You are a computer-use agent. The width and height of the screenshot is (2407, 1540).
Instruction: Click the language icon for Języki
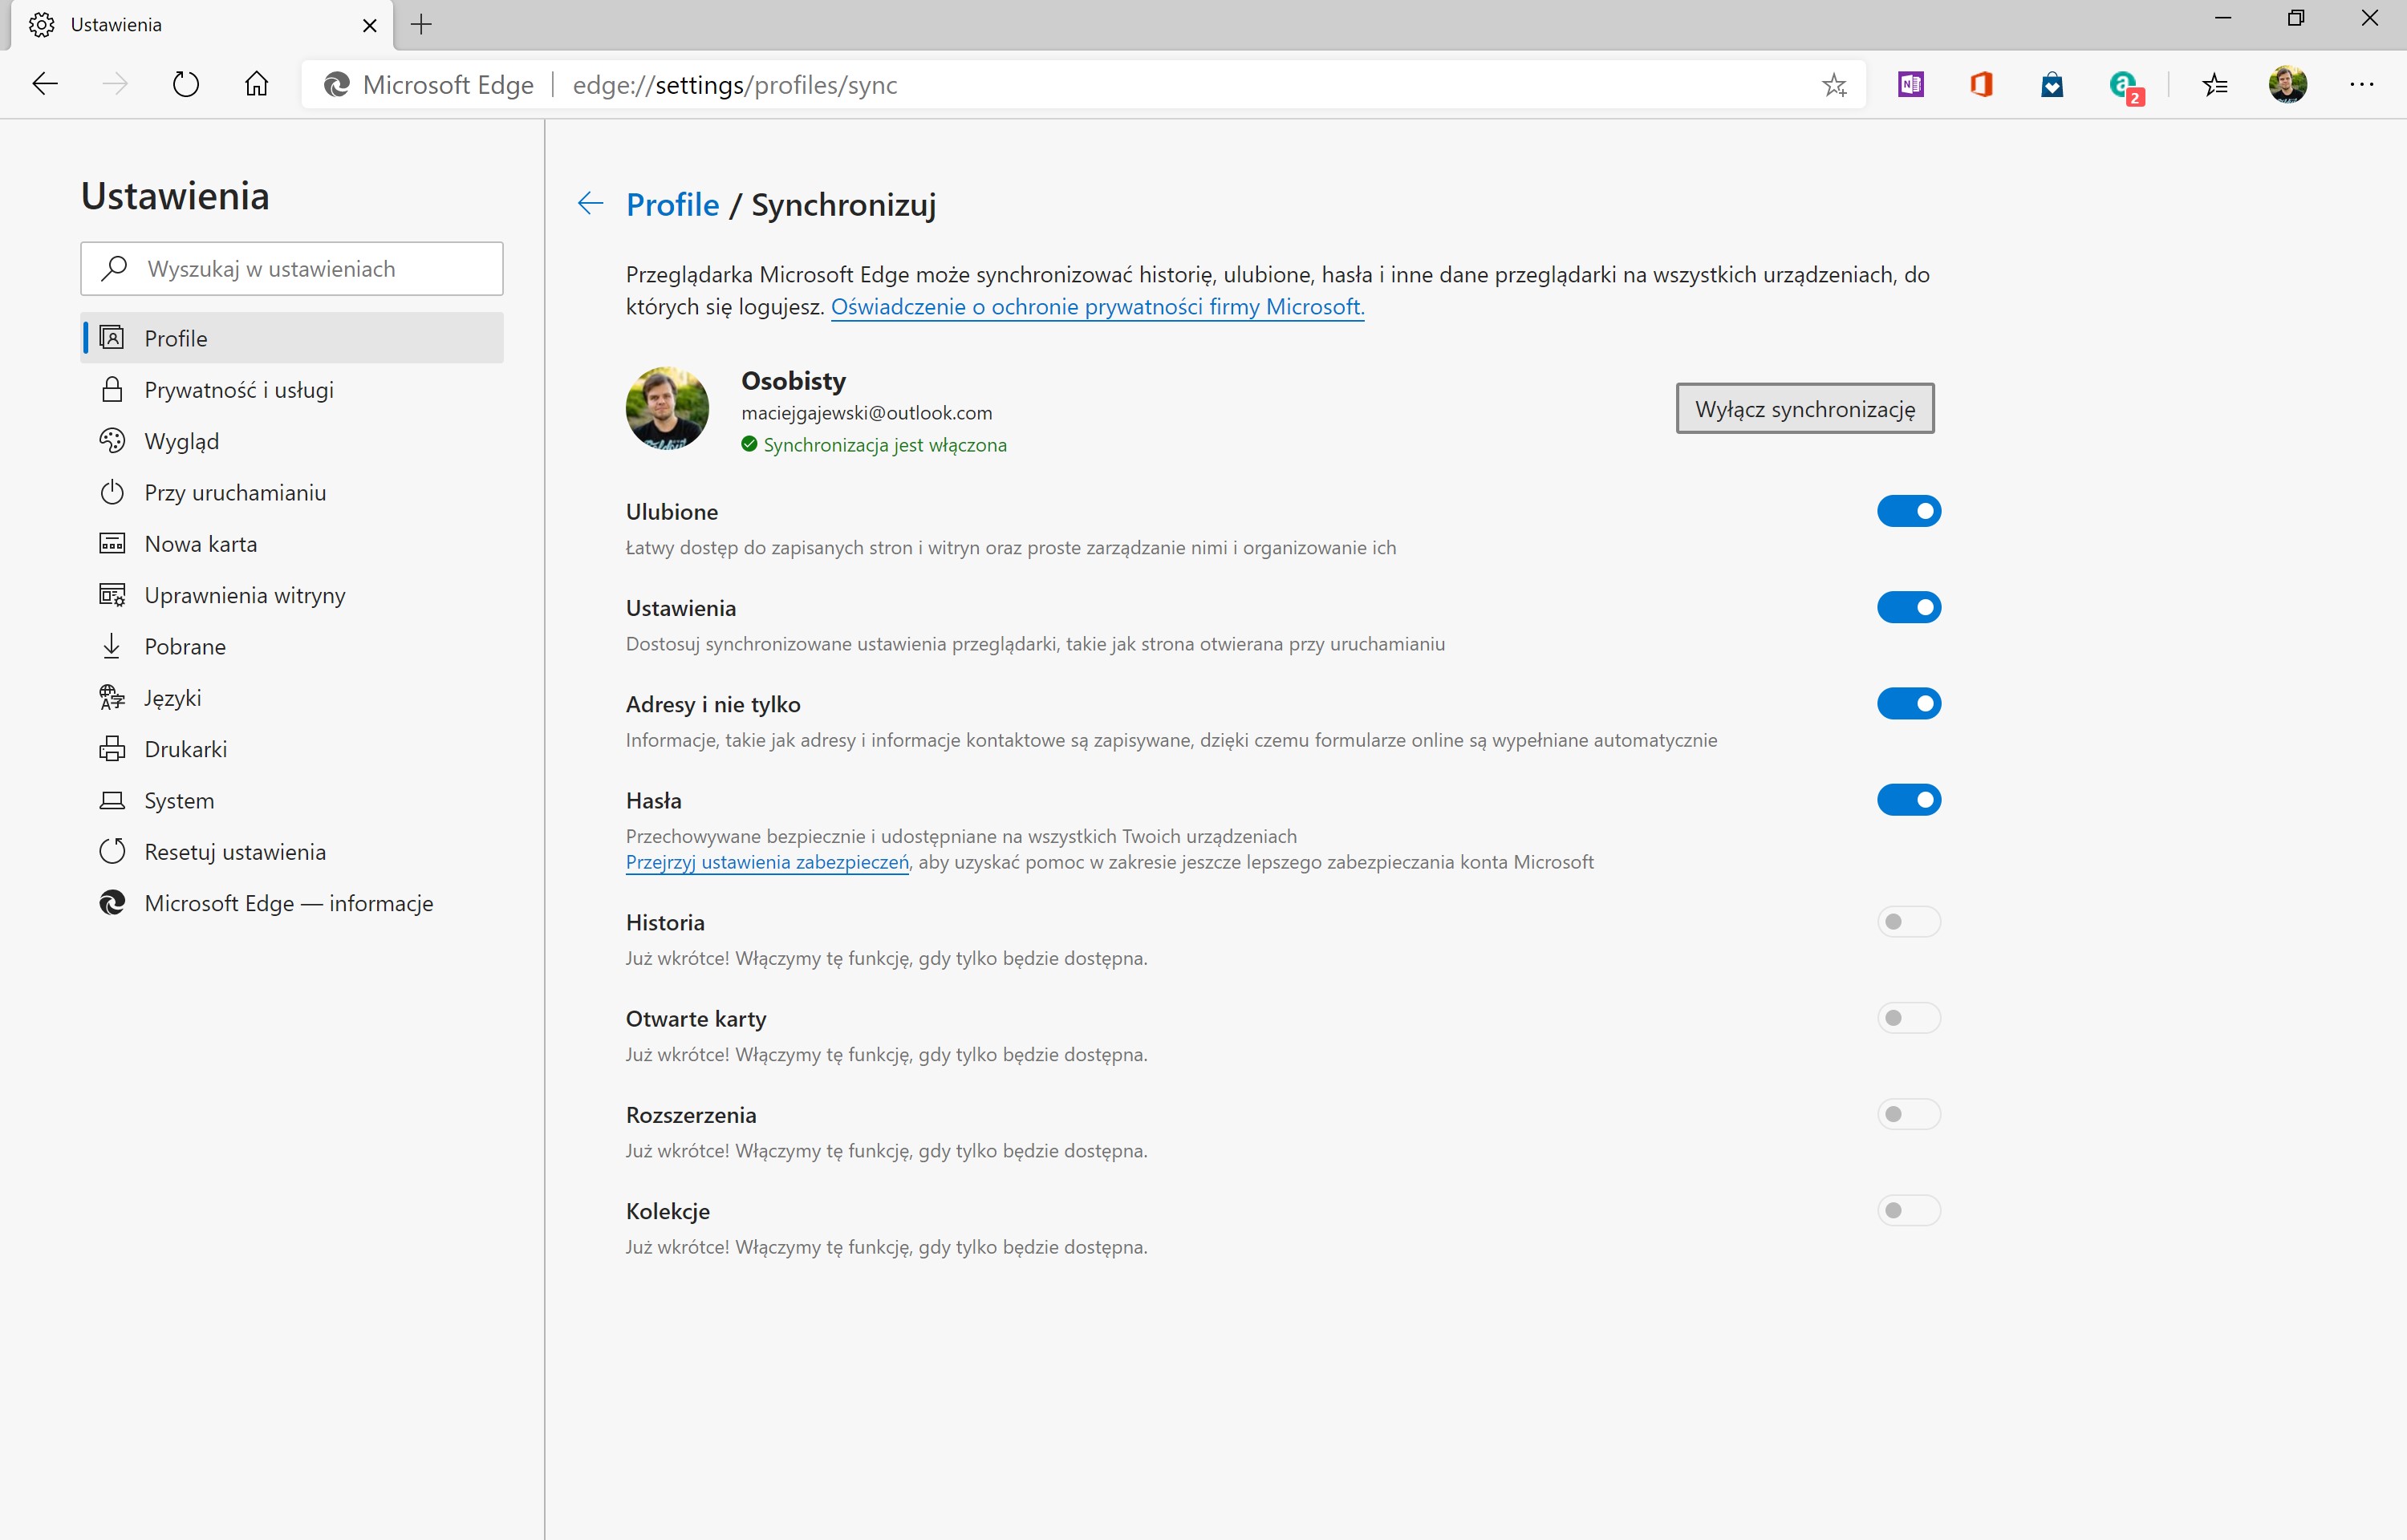(x=112, y=697)
